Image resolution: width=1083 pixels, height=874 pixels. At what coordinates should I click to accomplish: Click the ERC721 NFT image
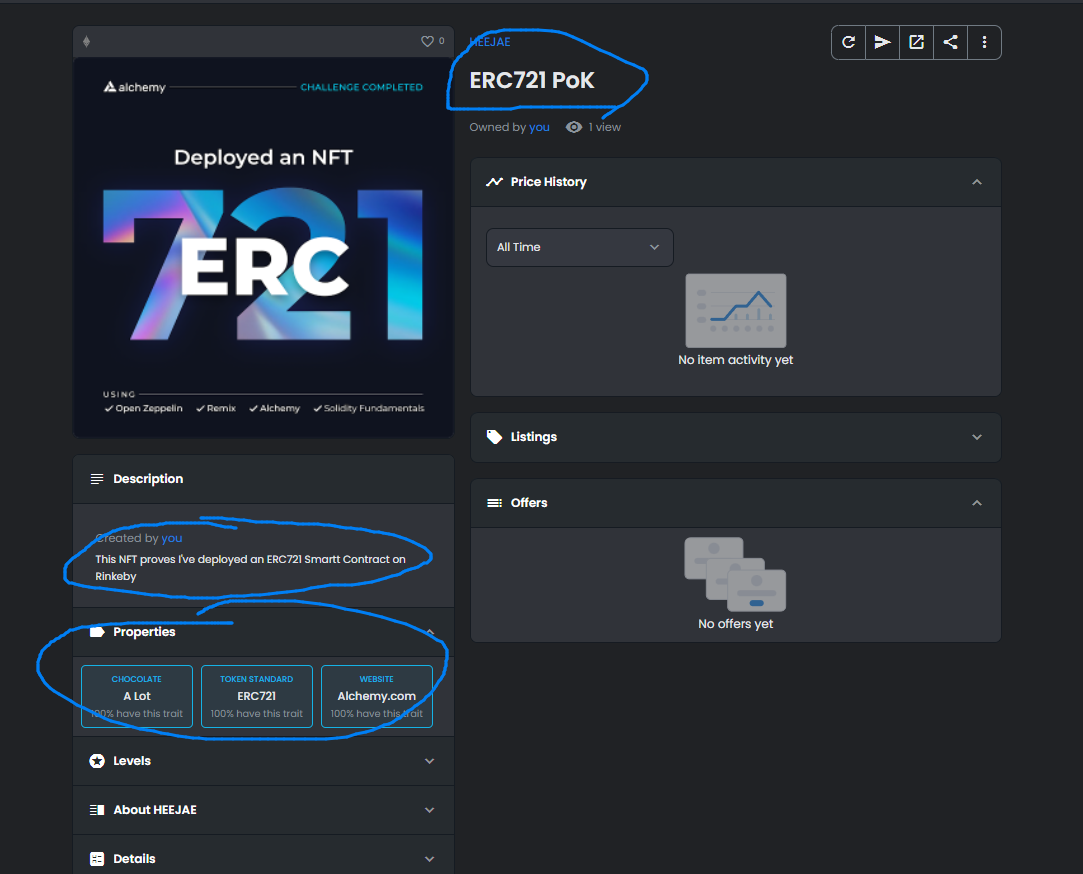tap(263, 247)
